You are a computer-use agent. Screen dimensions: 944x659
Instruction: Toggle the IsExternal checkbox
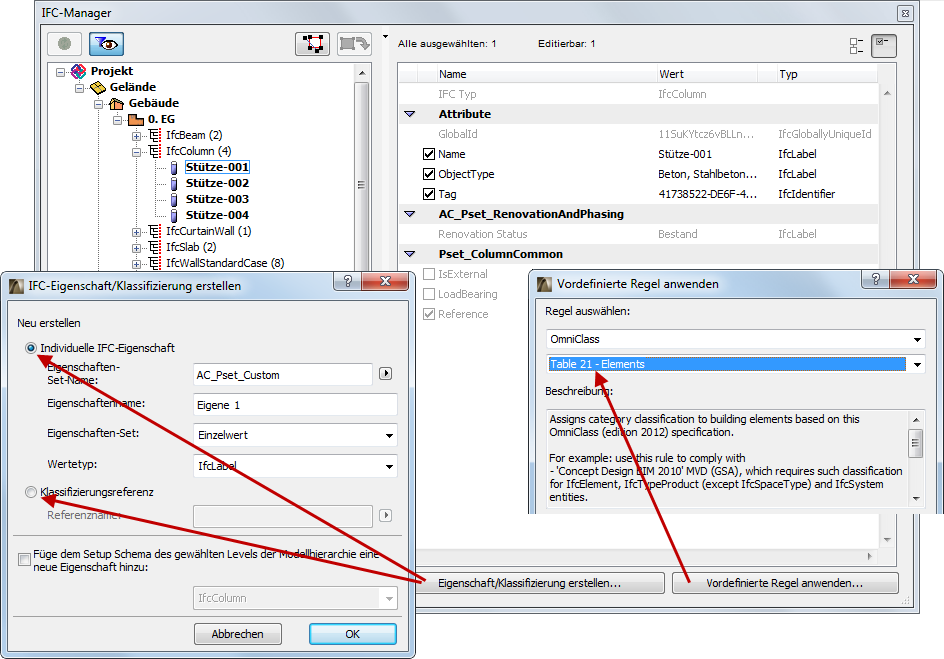click(429, 274)
